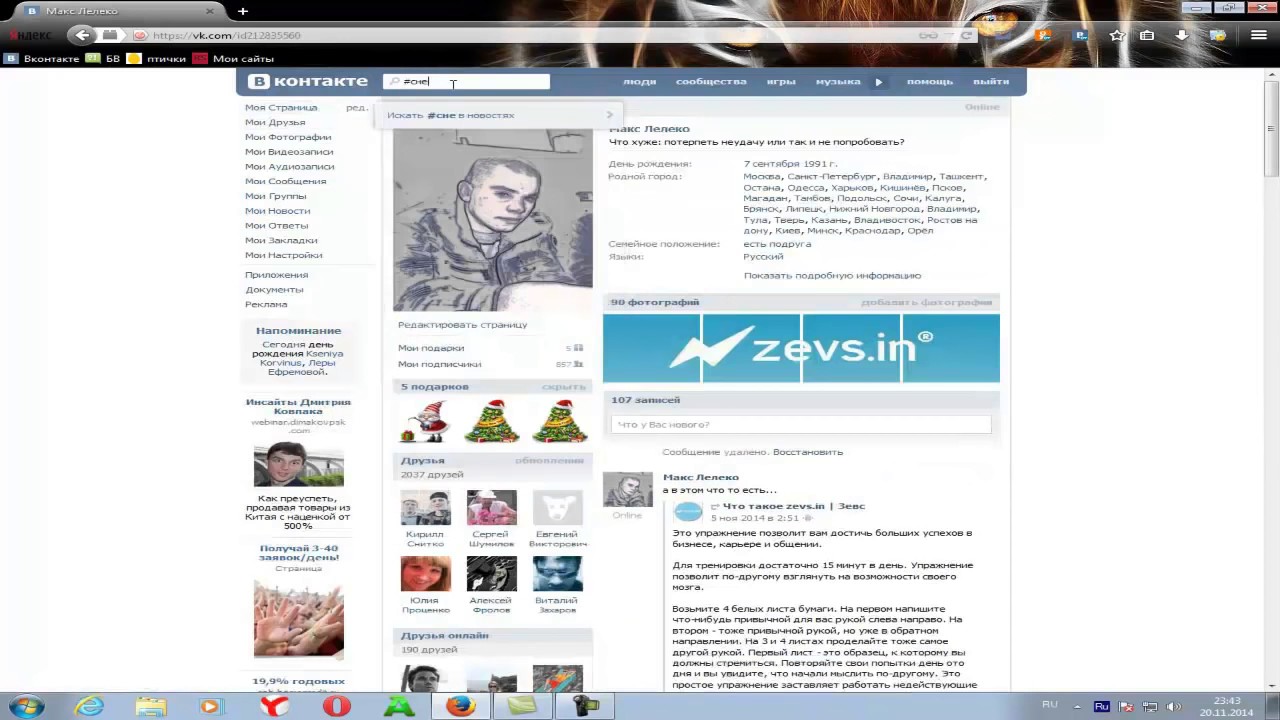Open Мои Настройки in sidebar
This screenshot has height=720, width=1280.
pos(284,255)
